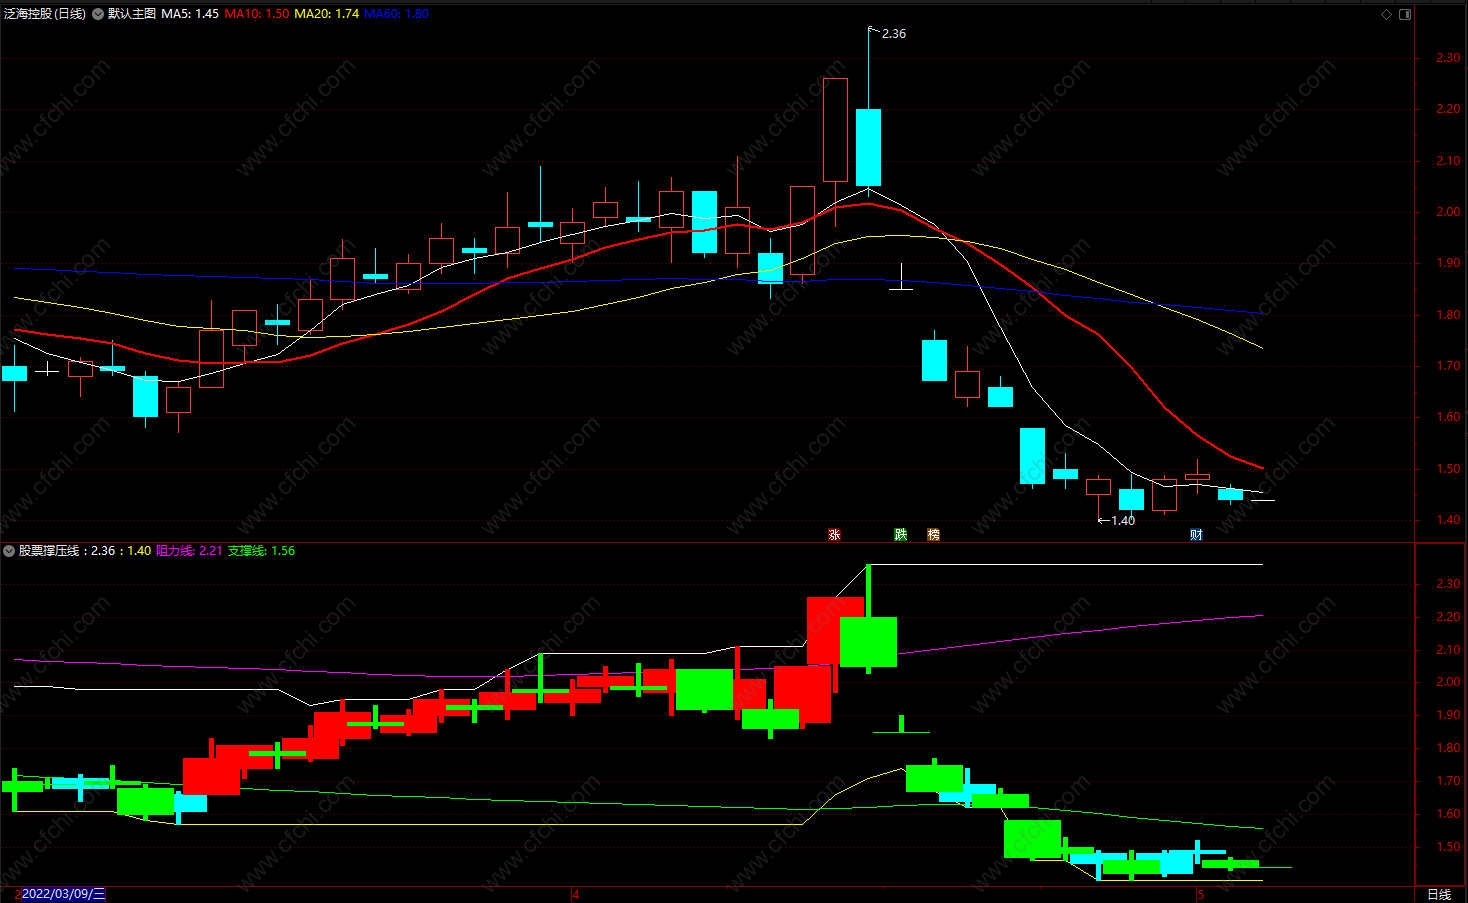Click the blue MA60: 1.80 label
The height and width of the screenshot is (903, 1468).
pyautogui.click(x=397, y=14)
